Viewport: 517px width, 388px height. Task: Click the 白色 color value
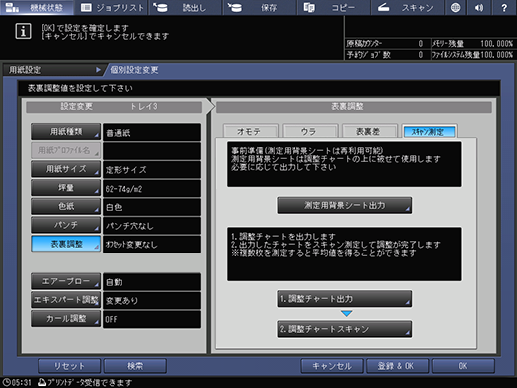click(152, 207)
